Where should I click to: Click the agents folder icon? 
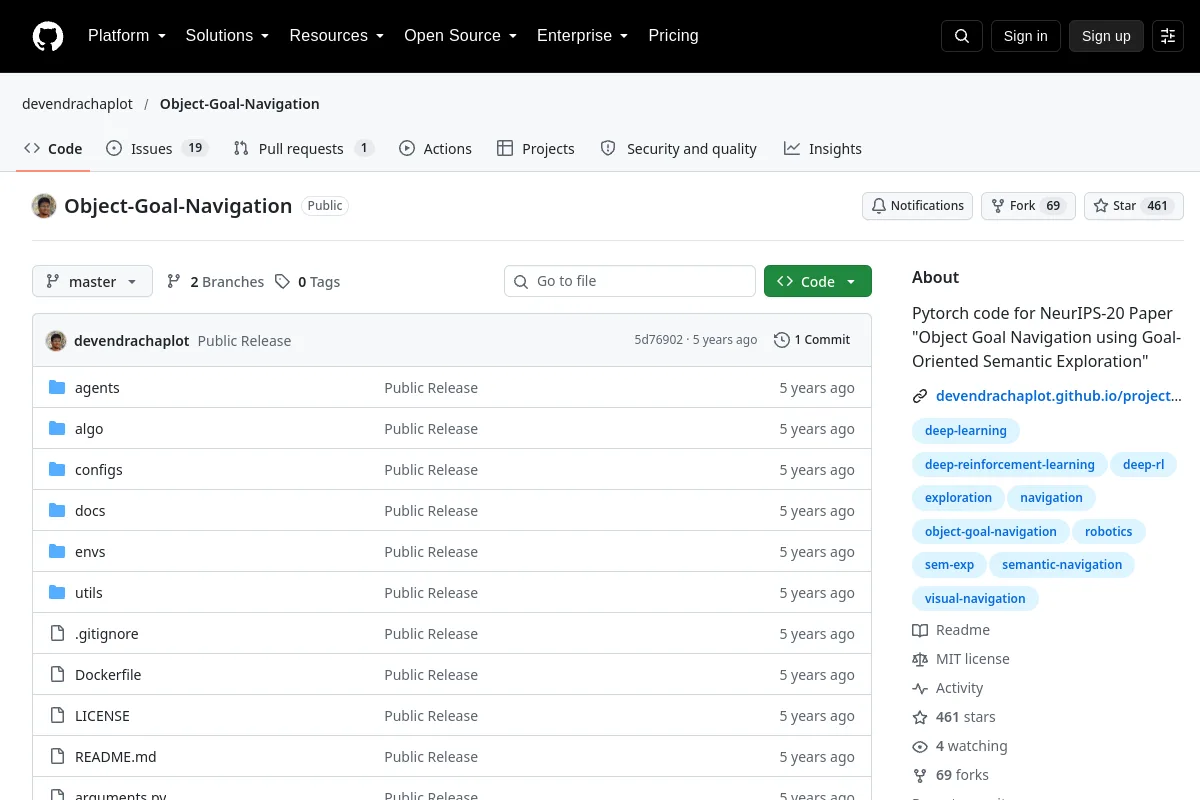[57, 388]
